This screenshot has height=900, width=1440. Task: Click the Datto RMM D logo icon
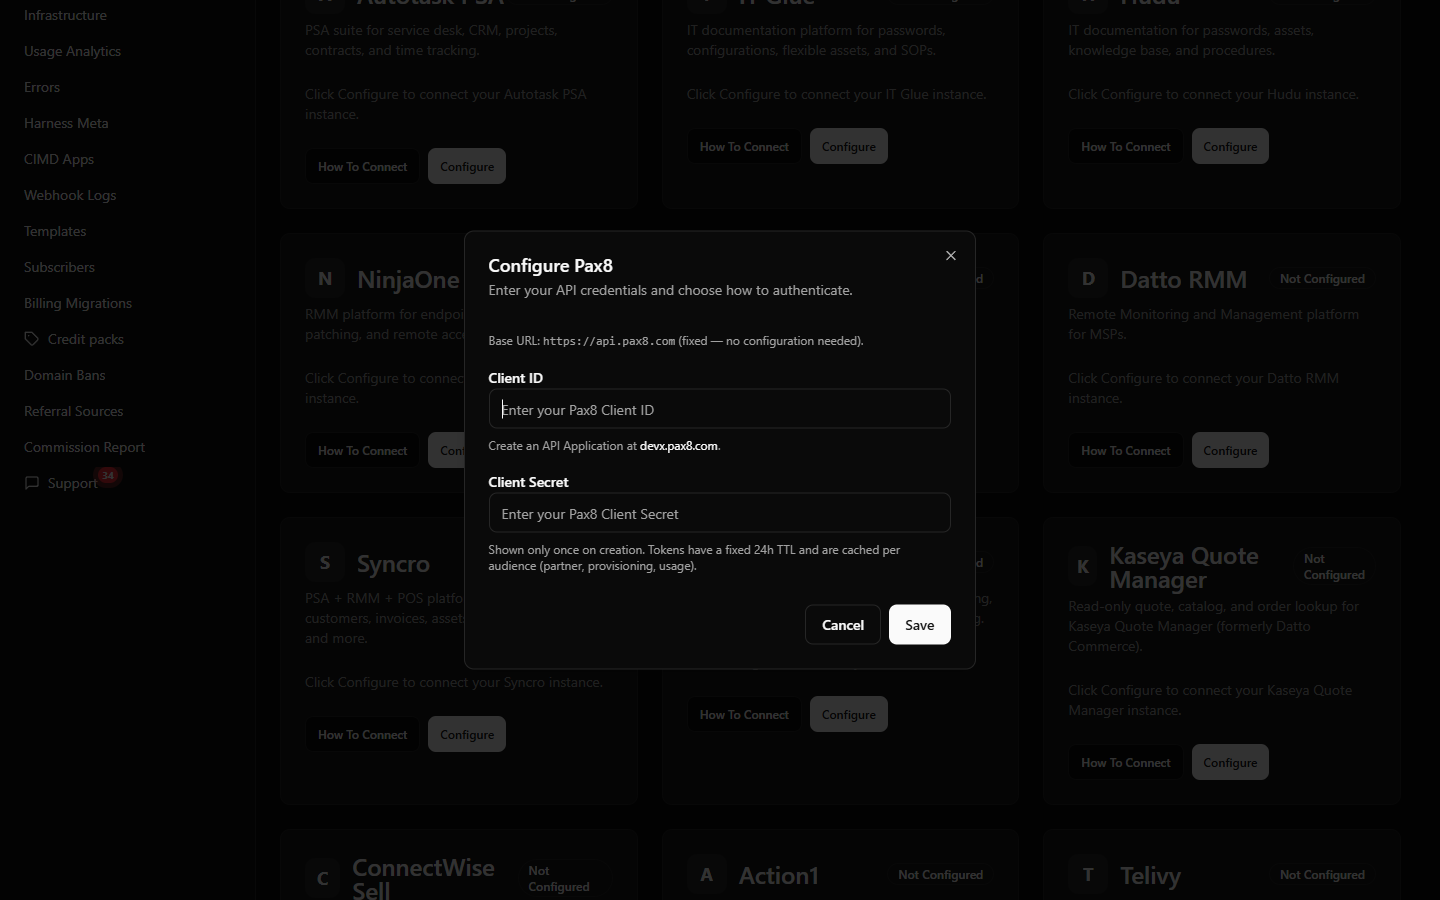pyautogui.click(x=1088, y=279)
